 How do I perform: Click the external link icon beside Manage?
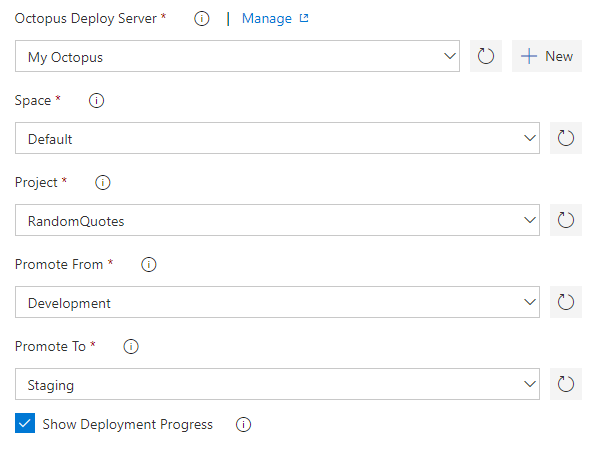coord(304,18)
